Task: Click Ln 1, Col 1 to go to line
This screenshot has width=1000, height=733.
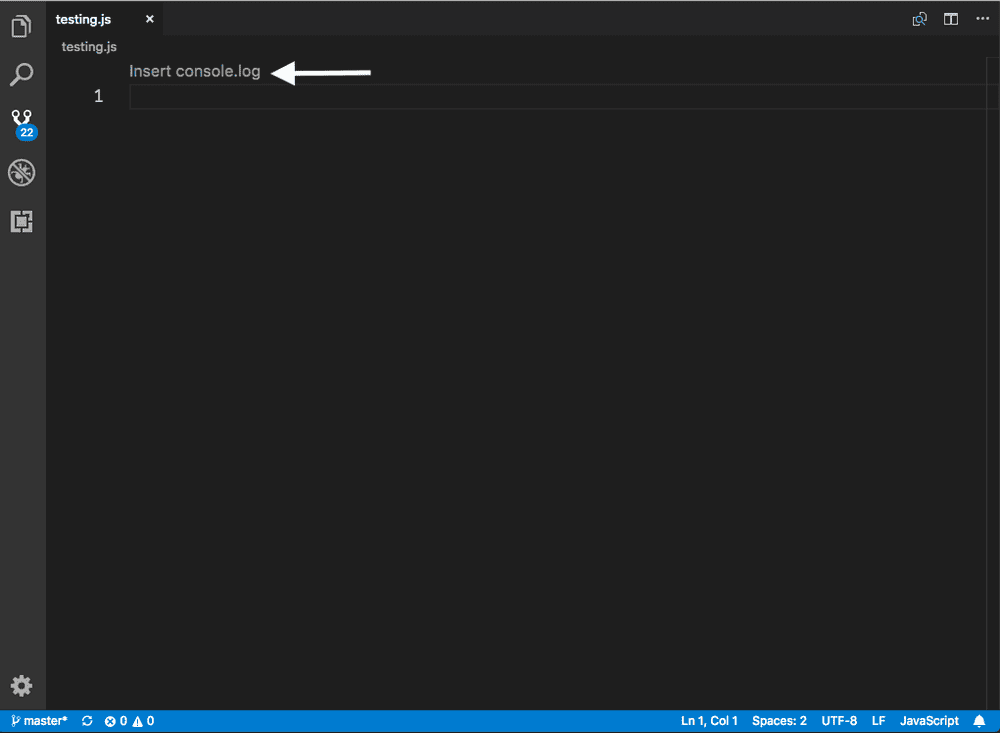Action: pyautogui.click(x=709, y=720)
